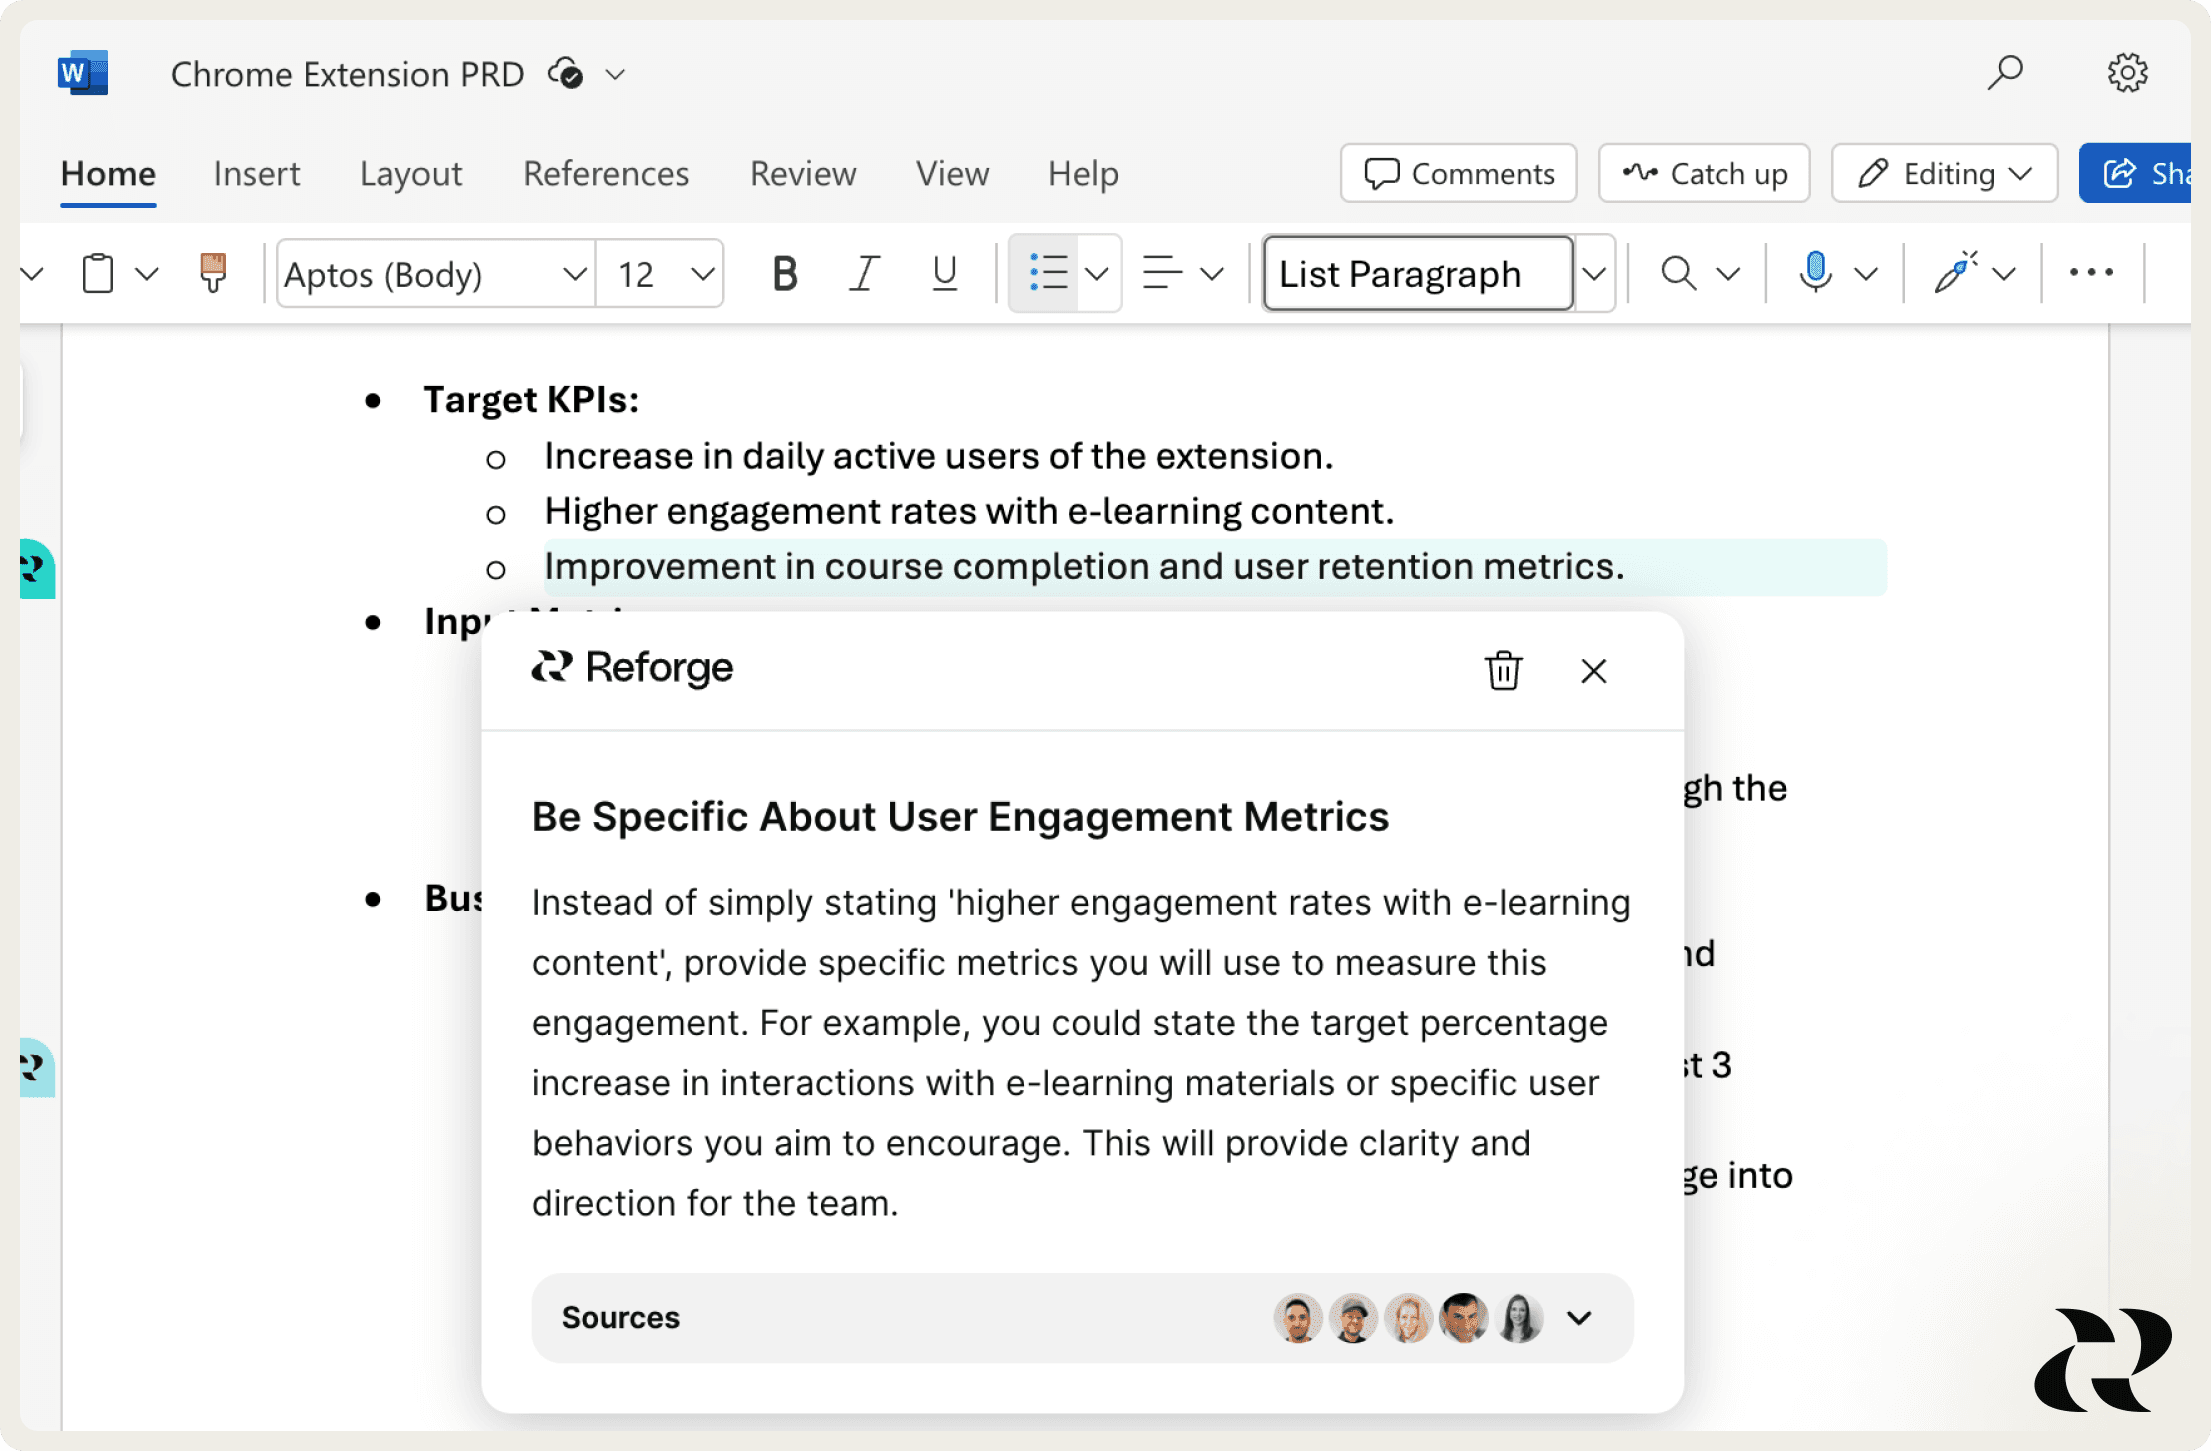Switch to the References ribbon tab
Image resolution: width=2211 pixels, height=1451 pixels.
pos(605,173)
